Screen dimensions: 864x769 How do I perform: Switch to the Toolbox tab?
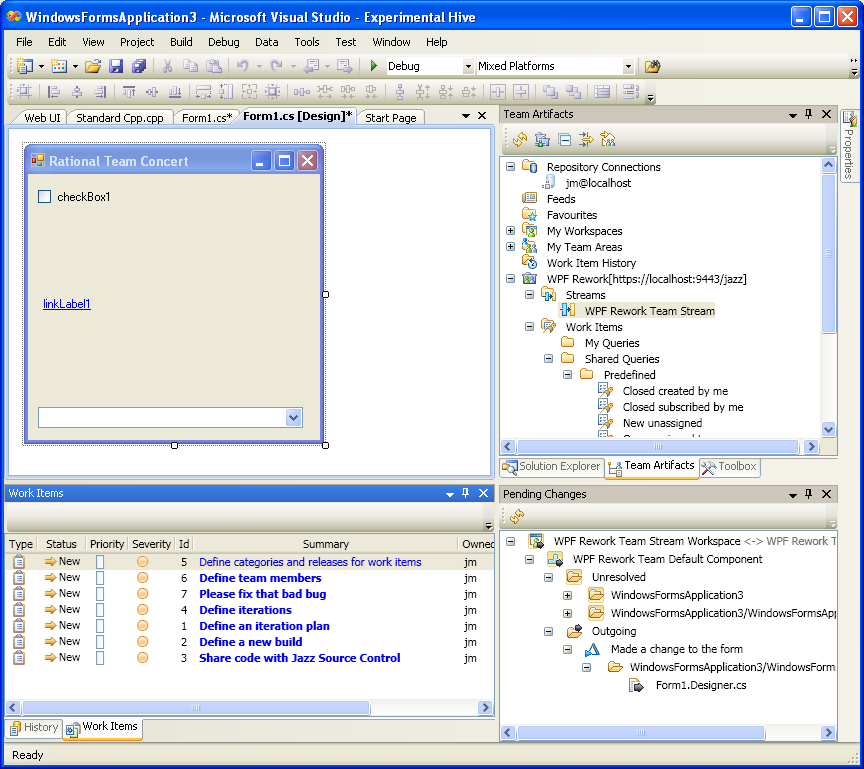point(730,467)
